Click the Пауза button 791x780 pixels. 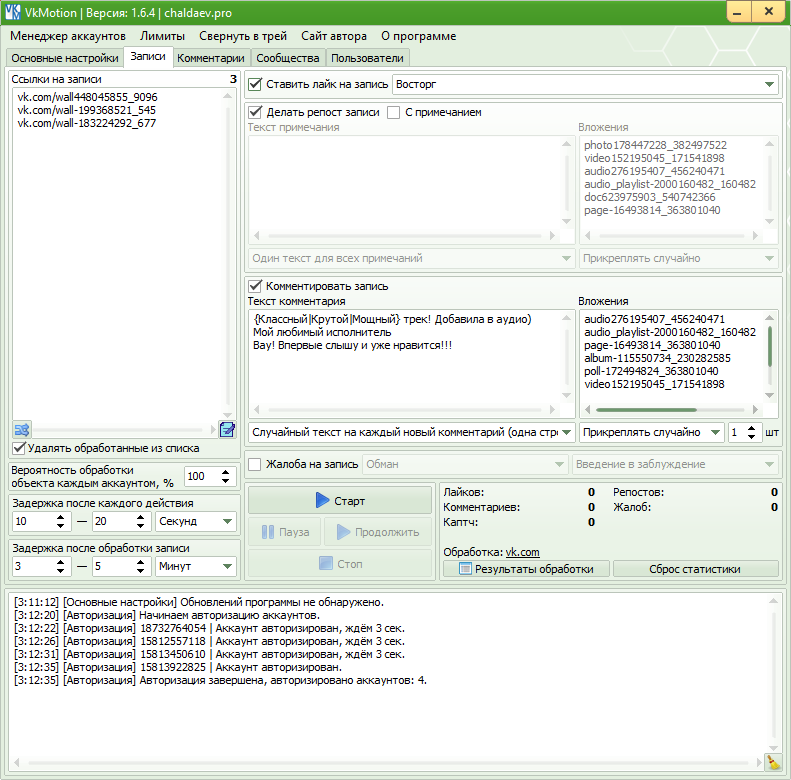(x=284, y=532)
